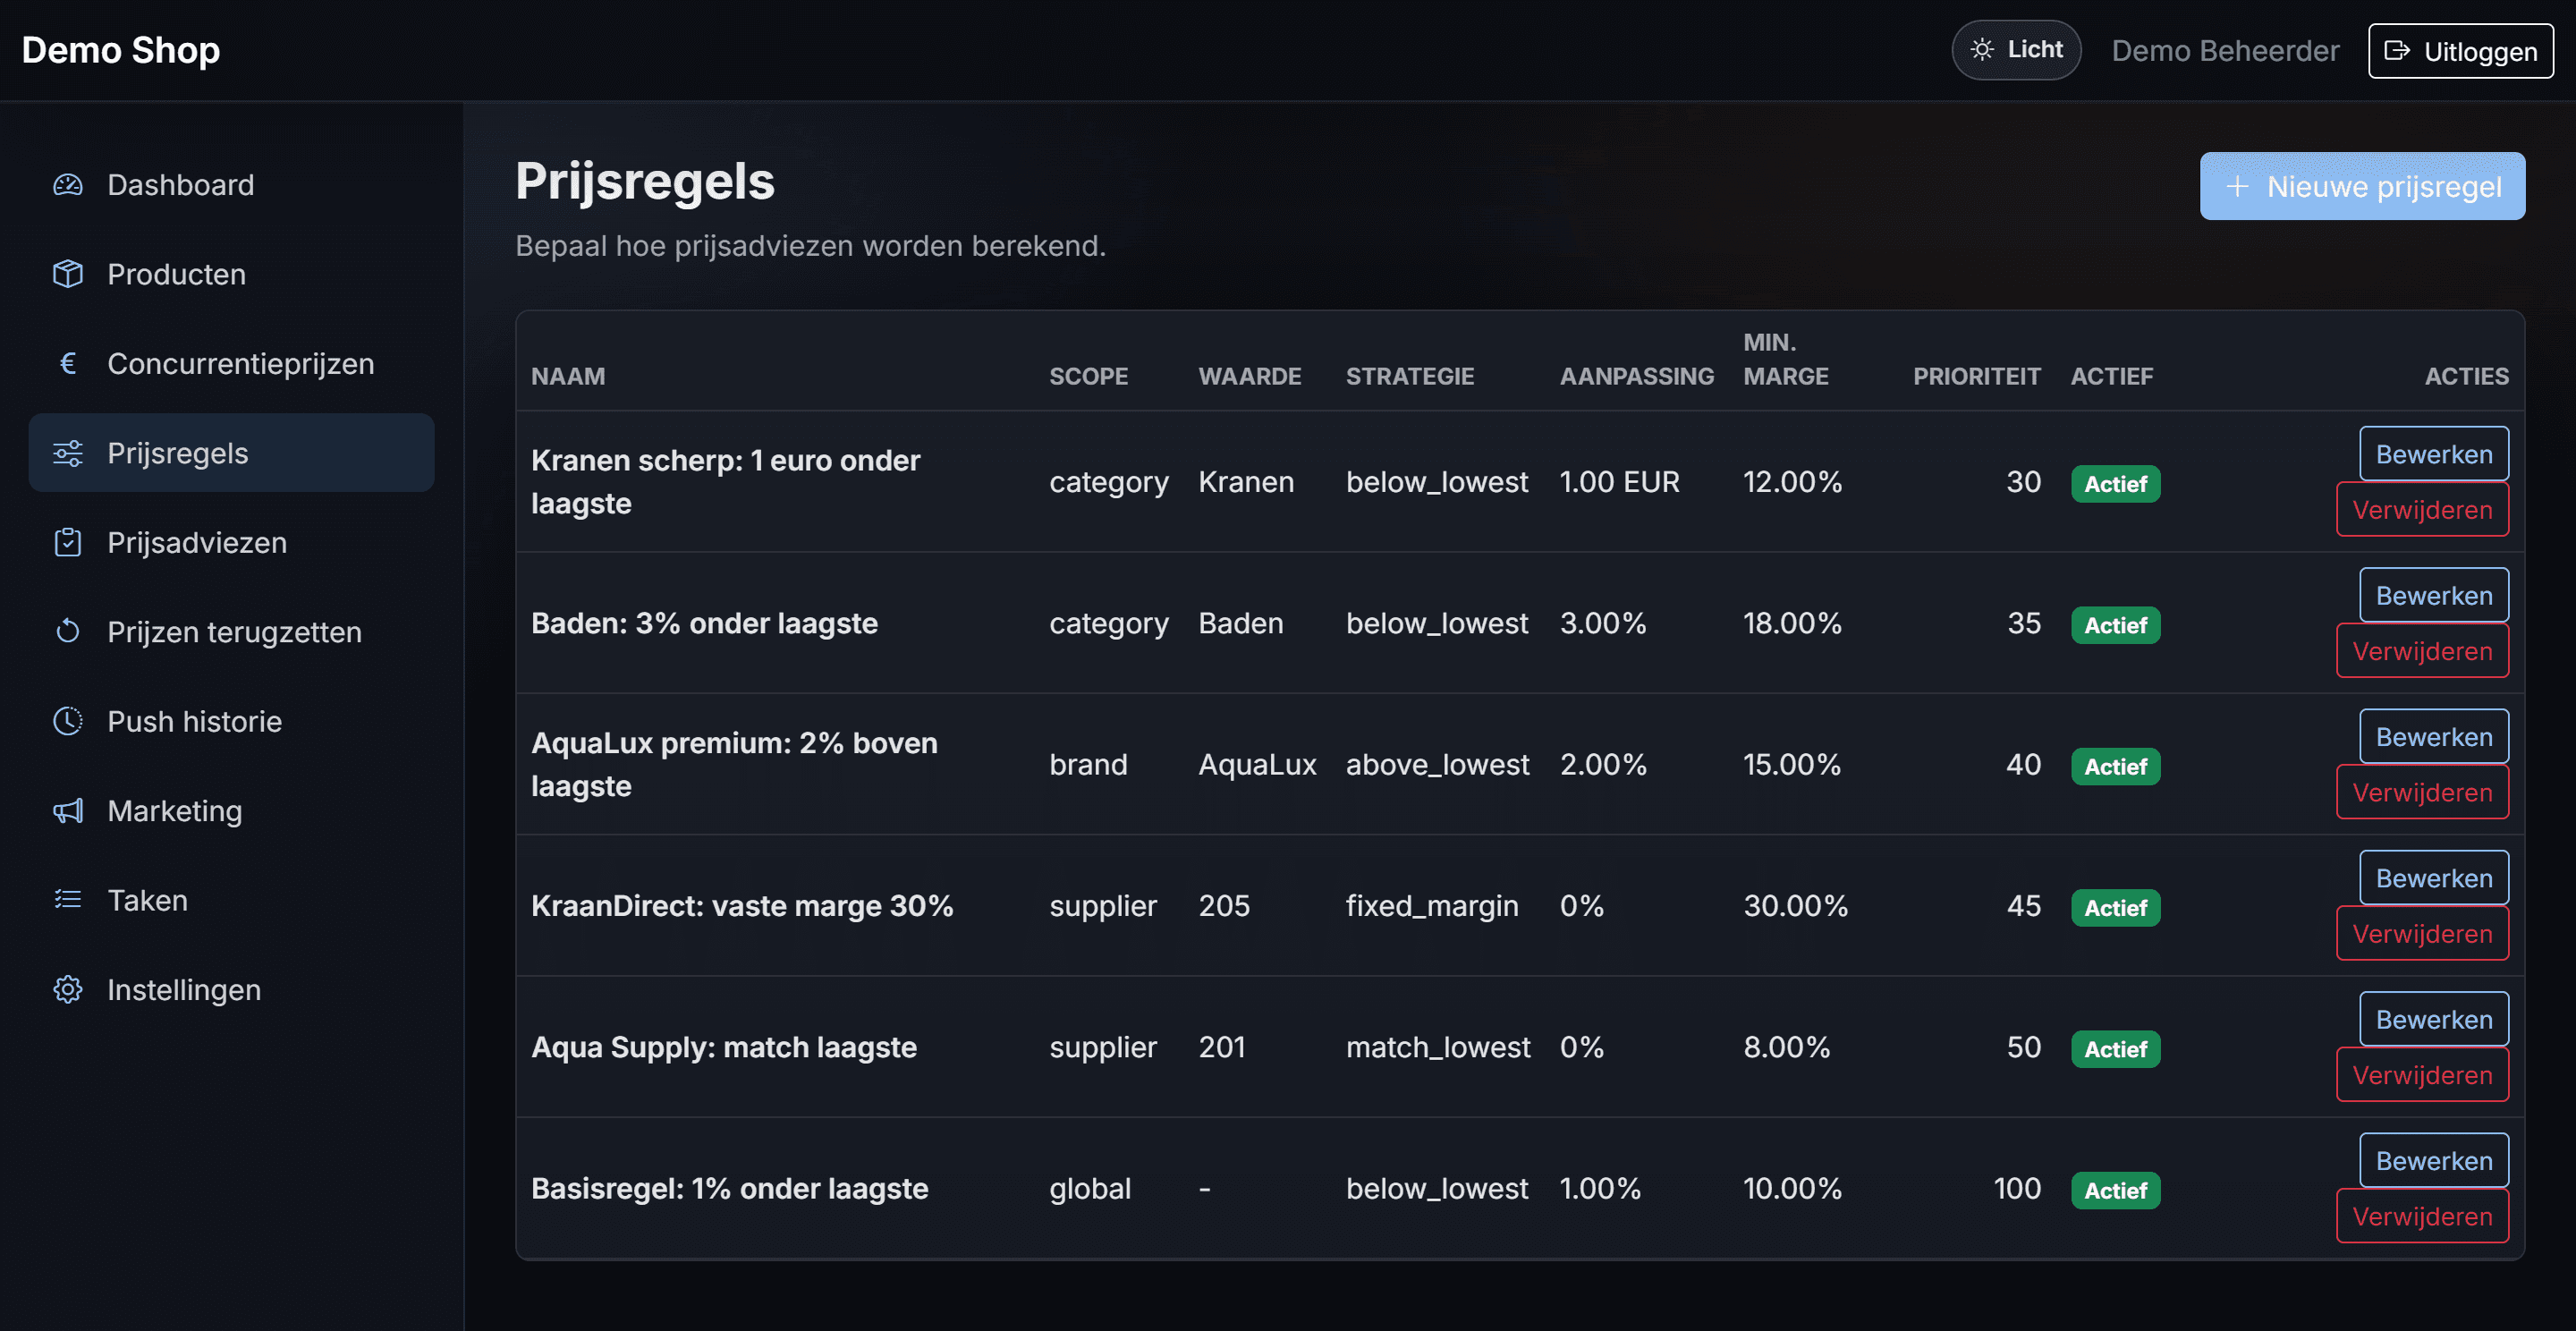Click the rule name 'Kranen scherp: 1 euro onder laagste'
This screenshot has height=1331, width=2576.
(726, 482)
